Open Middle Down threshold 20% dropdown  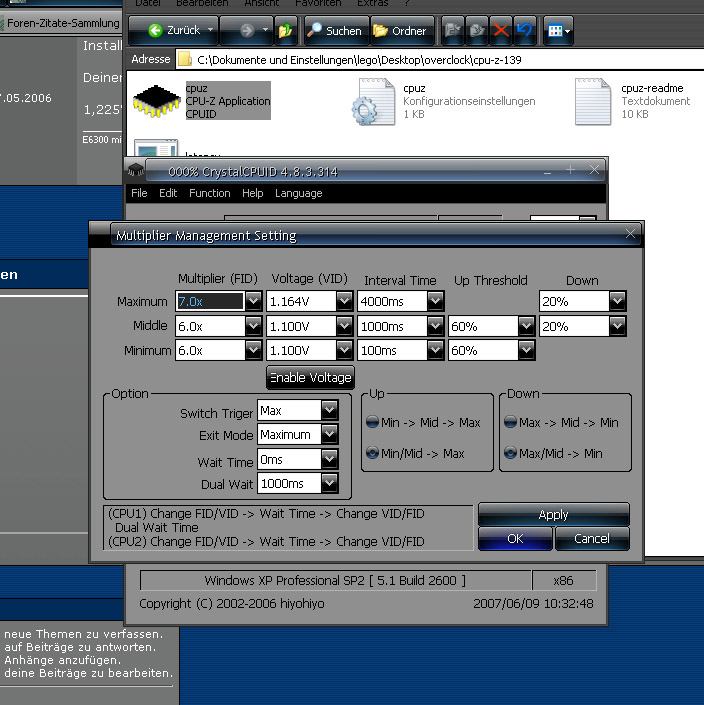pos(617,326)
